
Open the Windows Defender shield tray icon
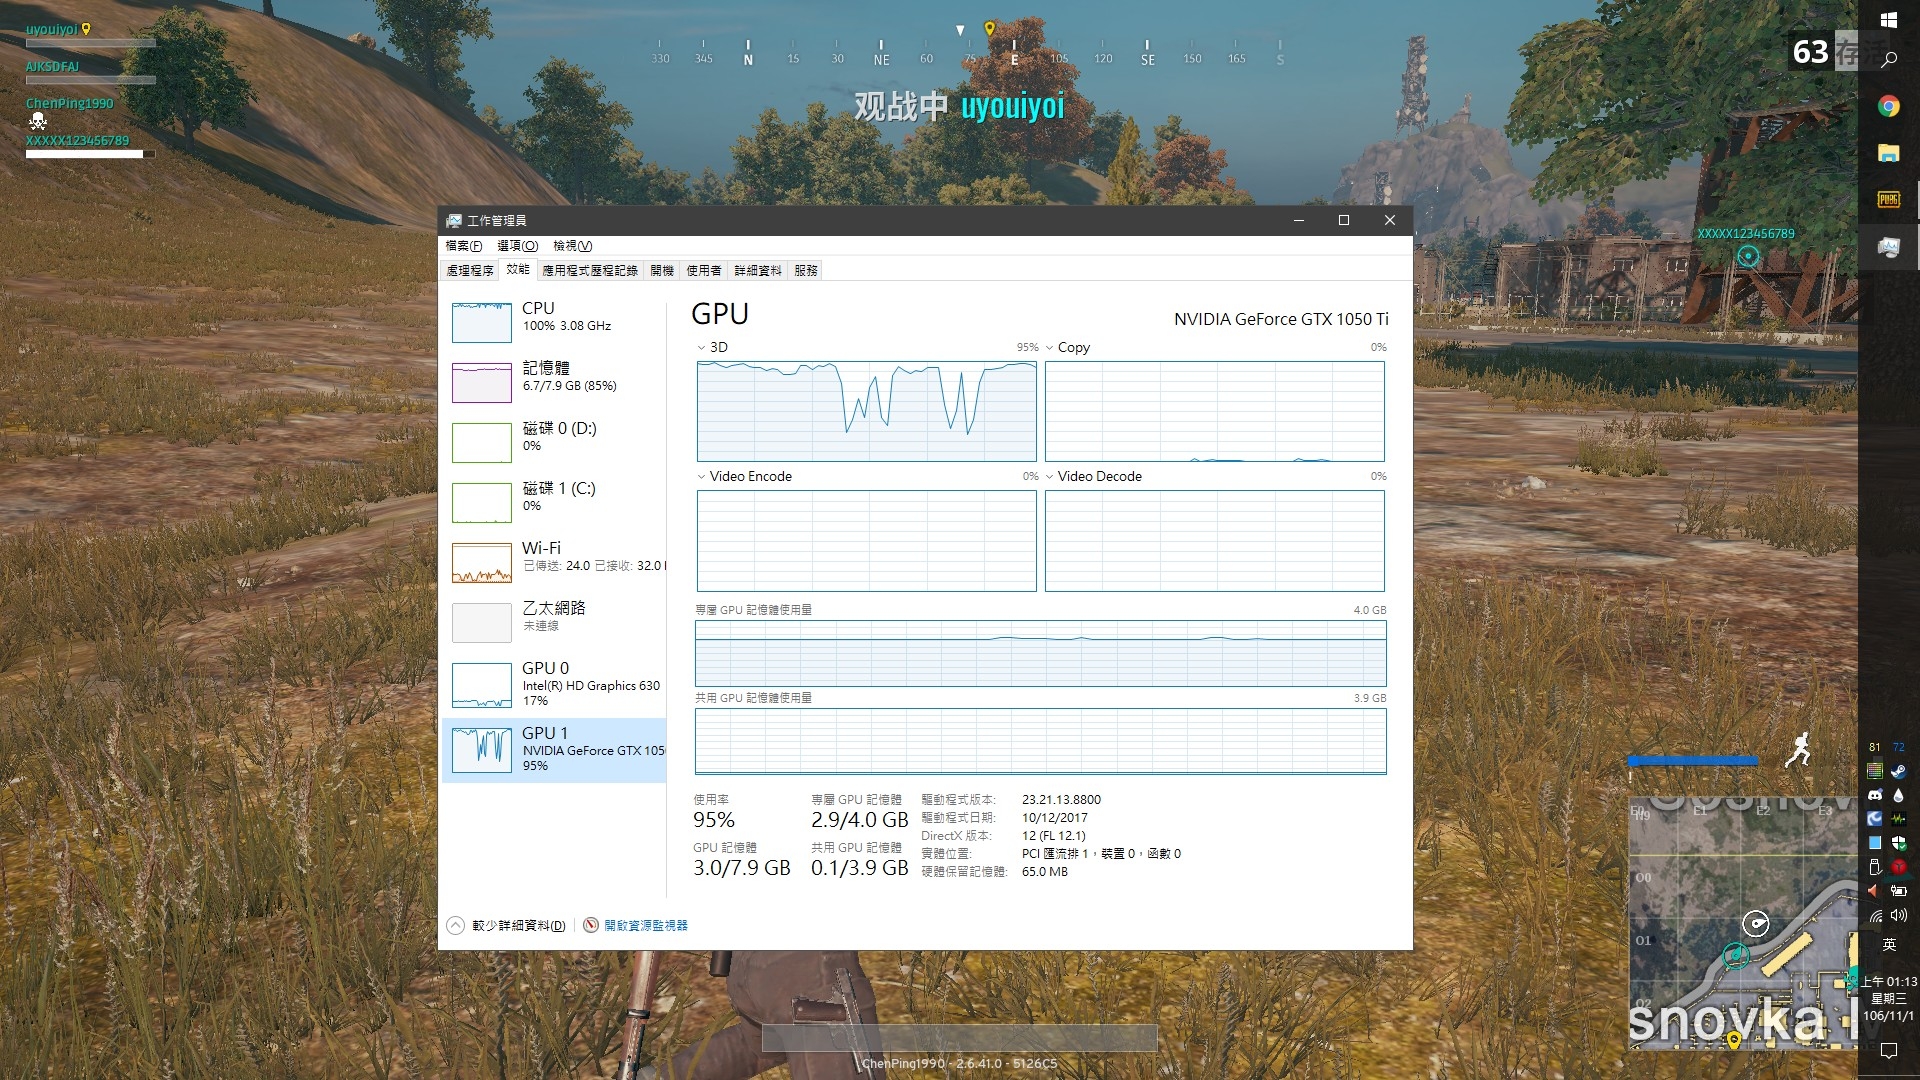click(1898, 843)
